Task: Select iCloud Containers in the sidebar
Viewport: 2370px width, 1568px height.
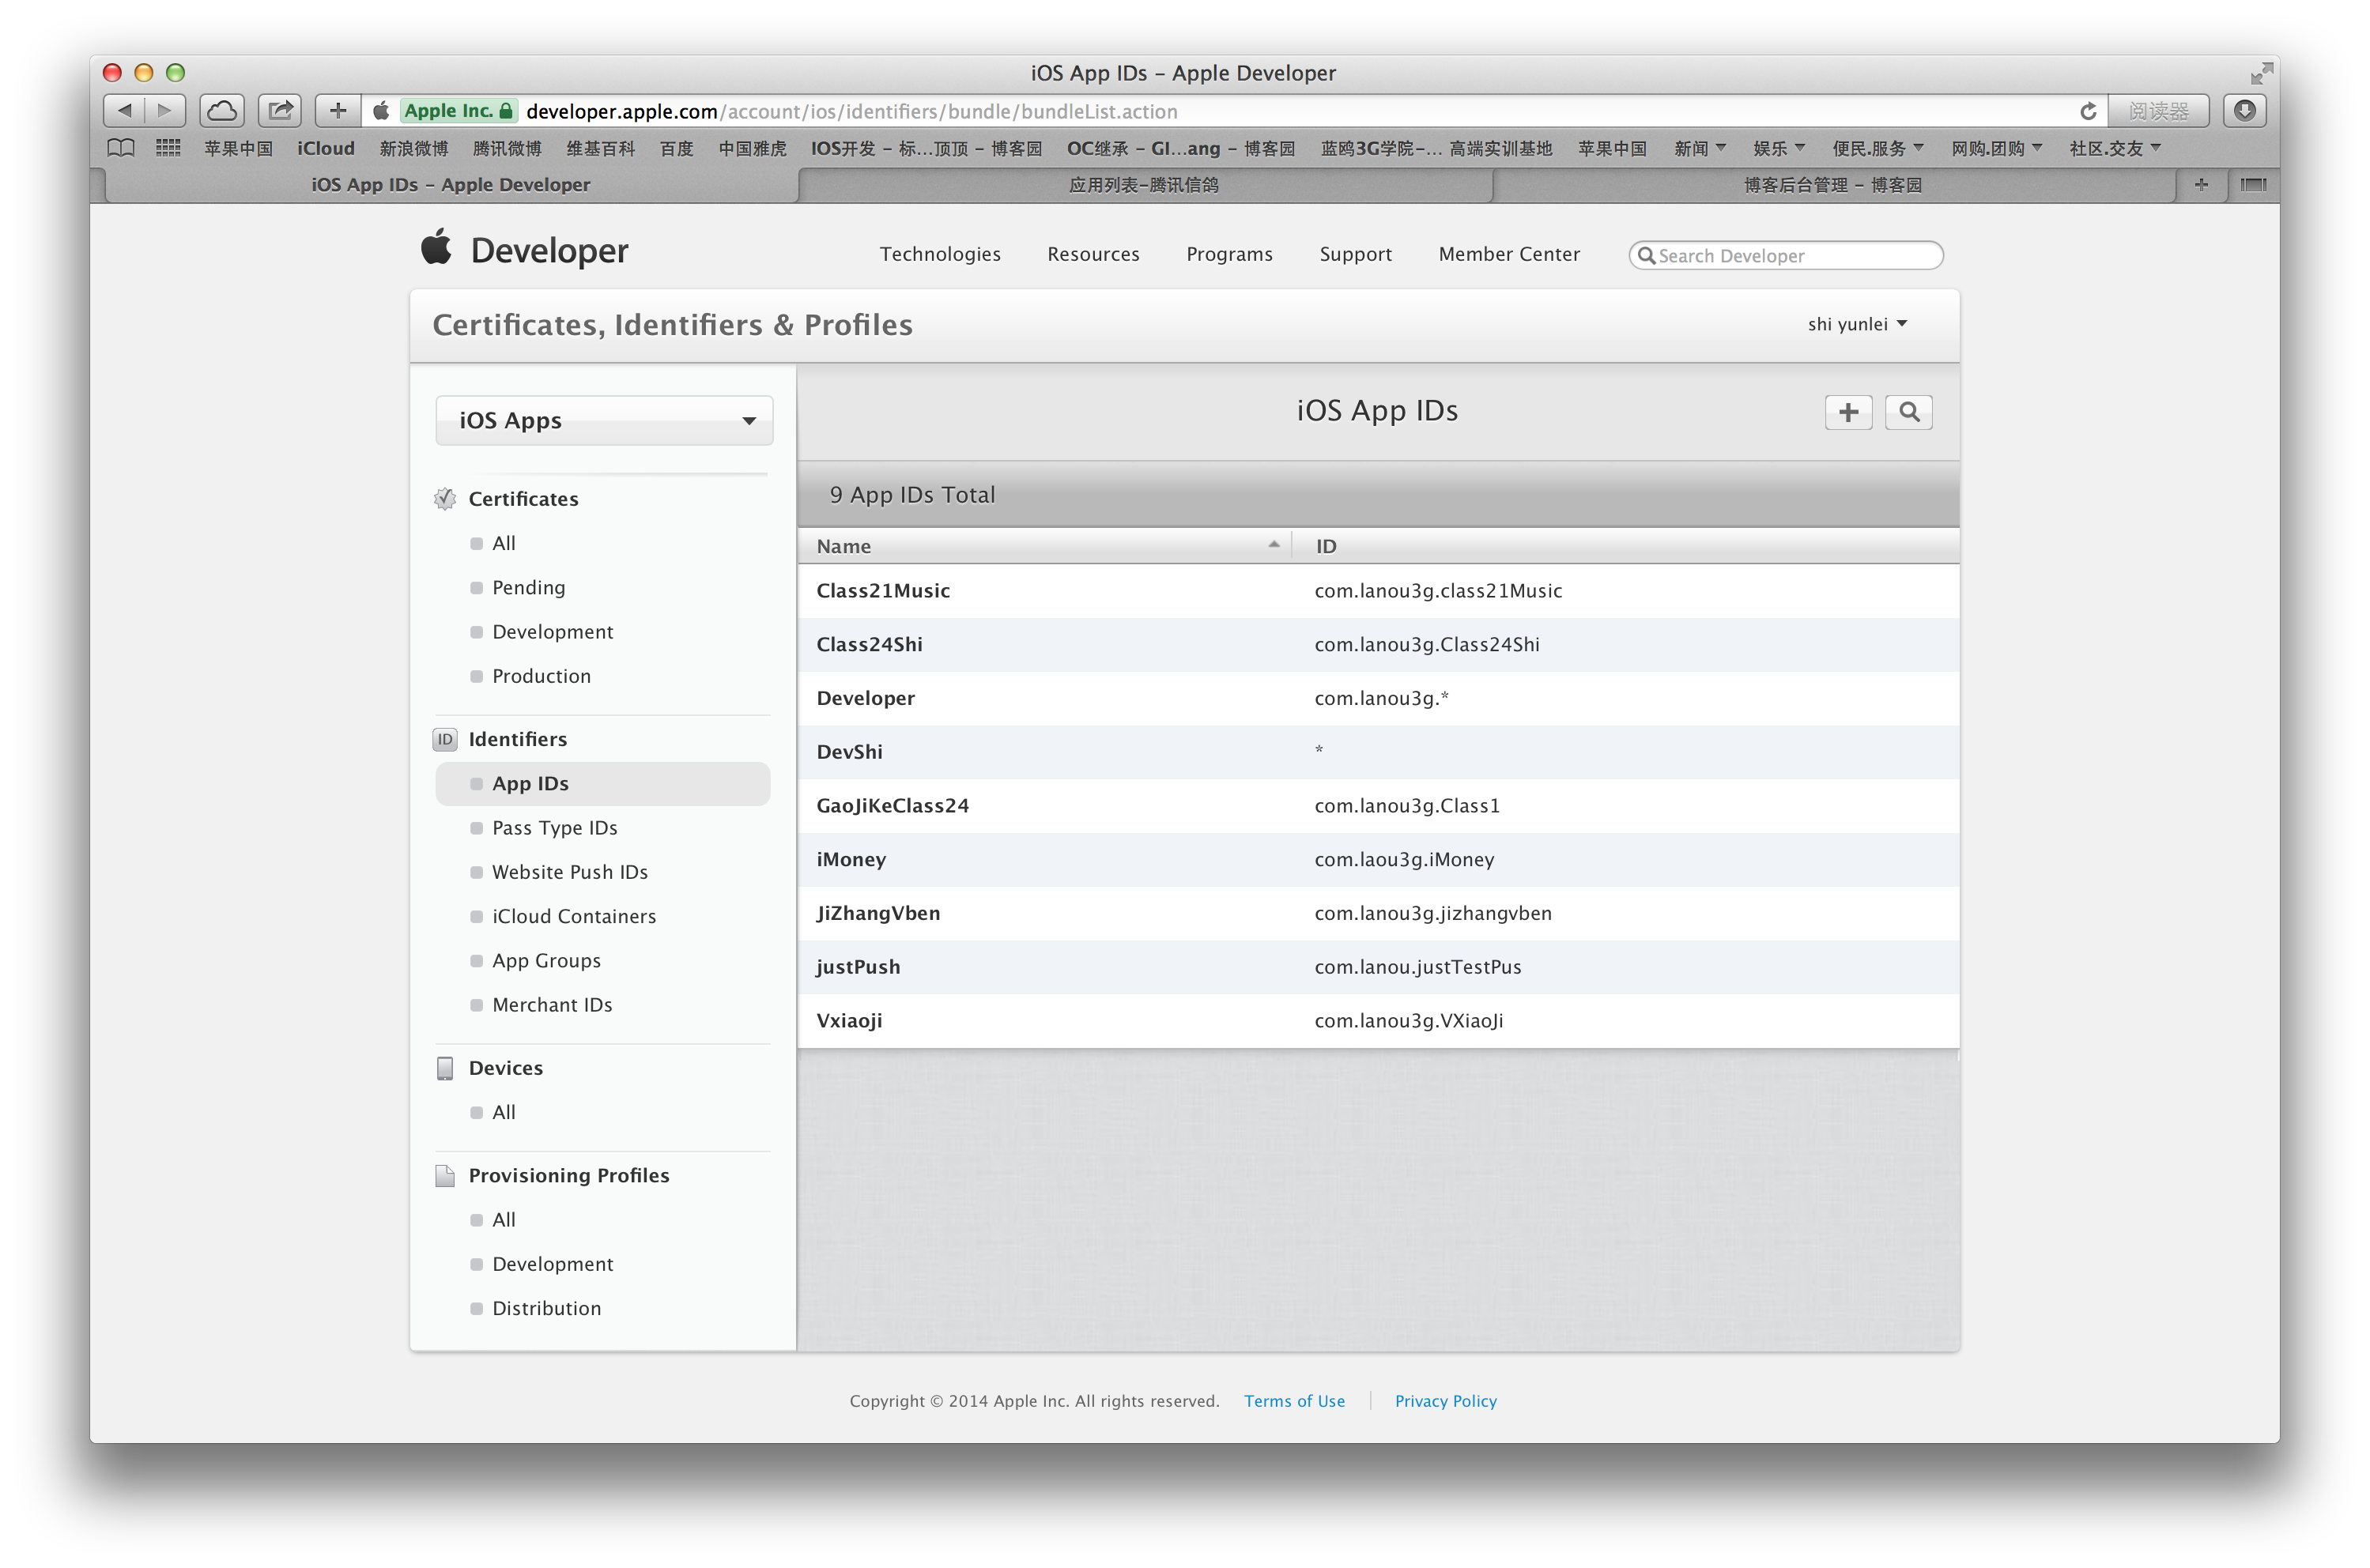Action: [x=573, y=916]
